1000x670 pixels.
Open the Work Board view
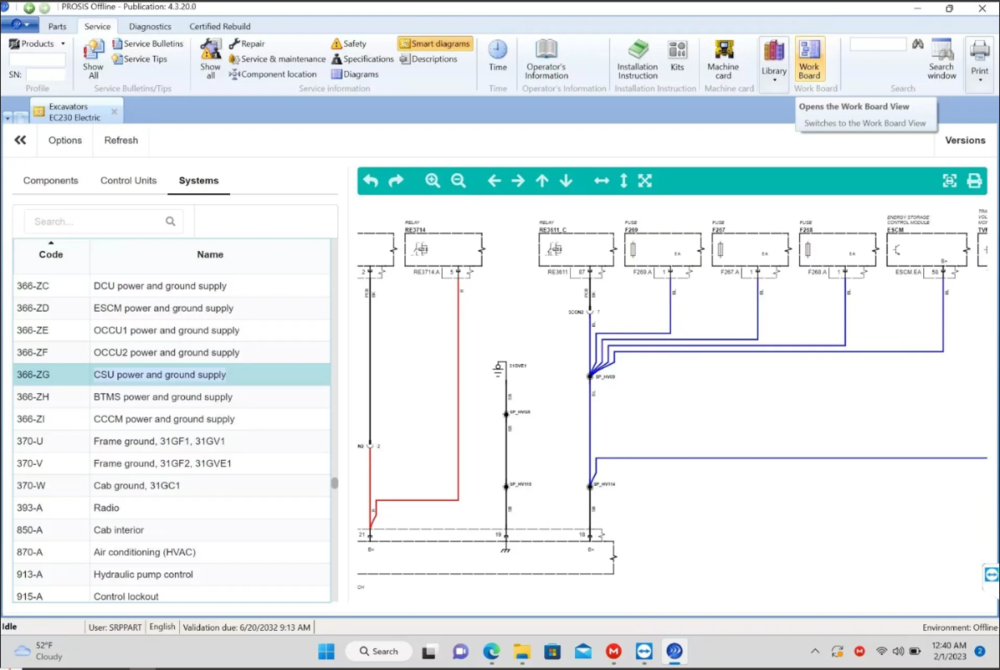pos(809,58)
